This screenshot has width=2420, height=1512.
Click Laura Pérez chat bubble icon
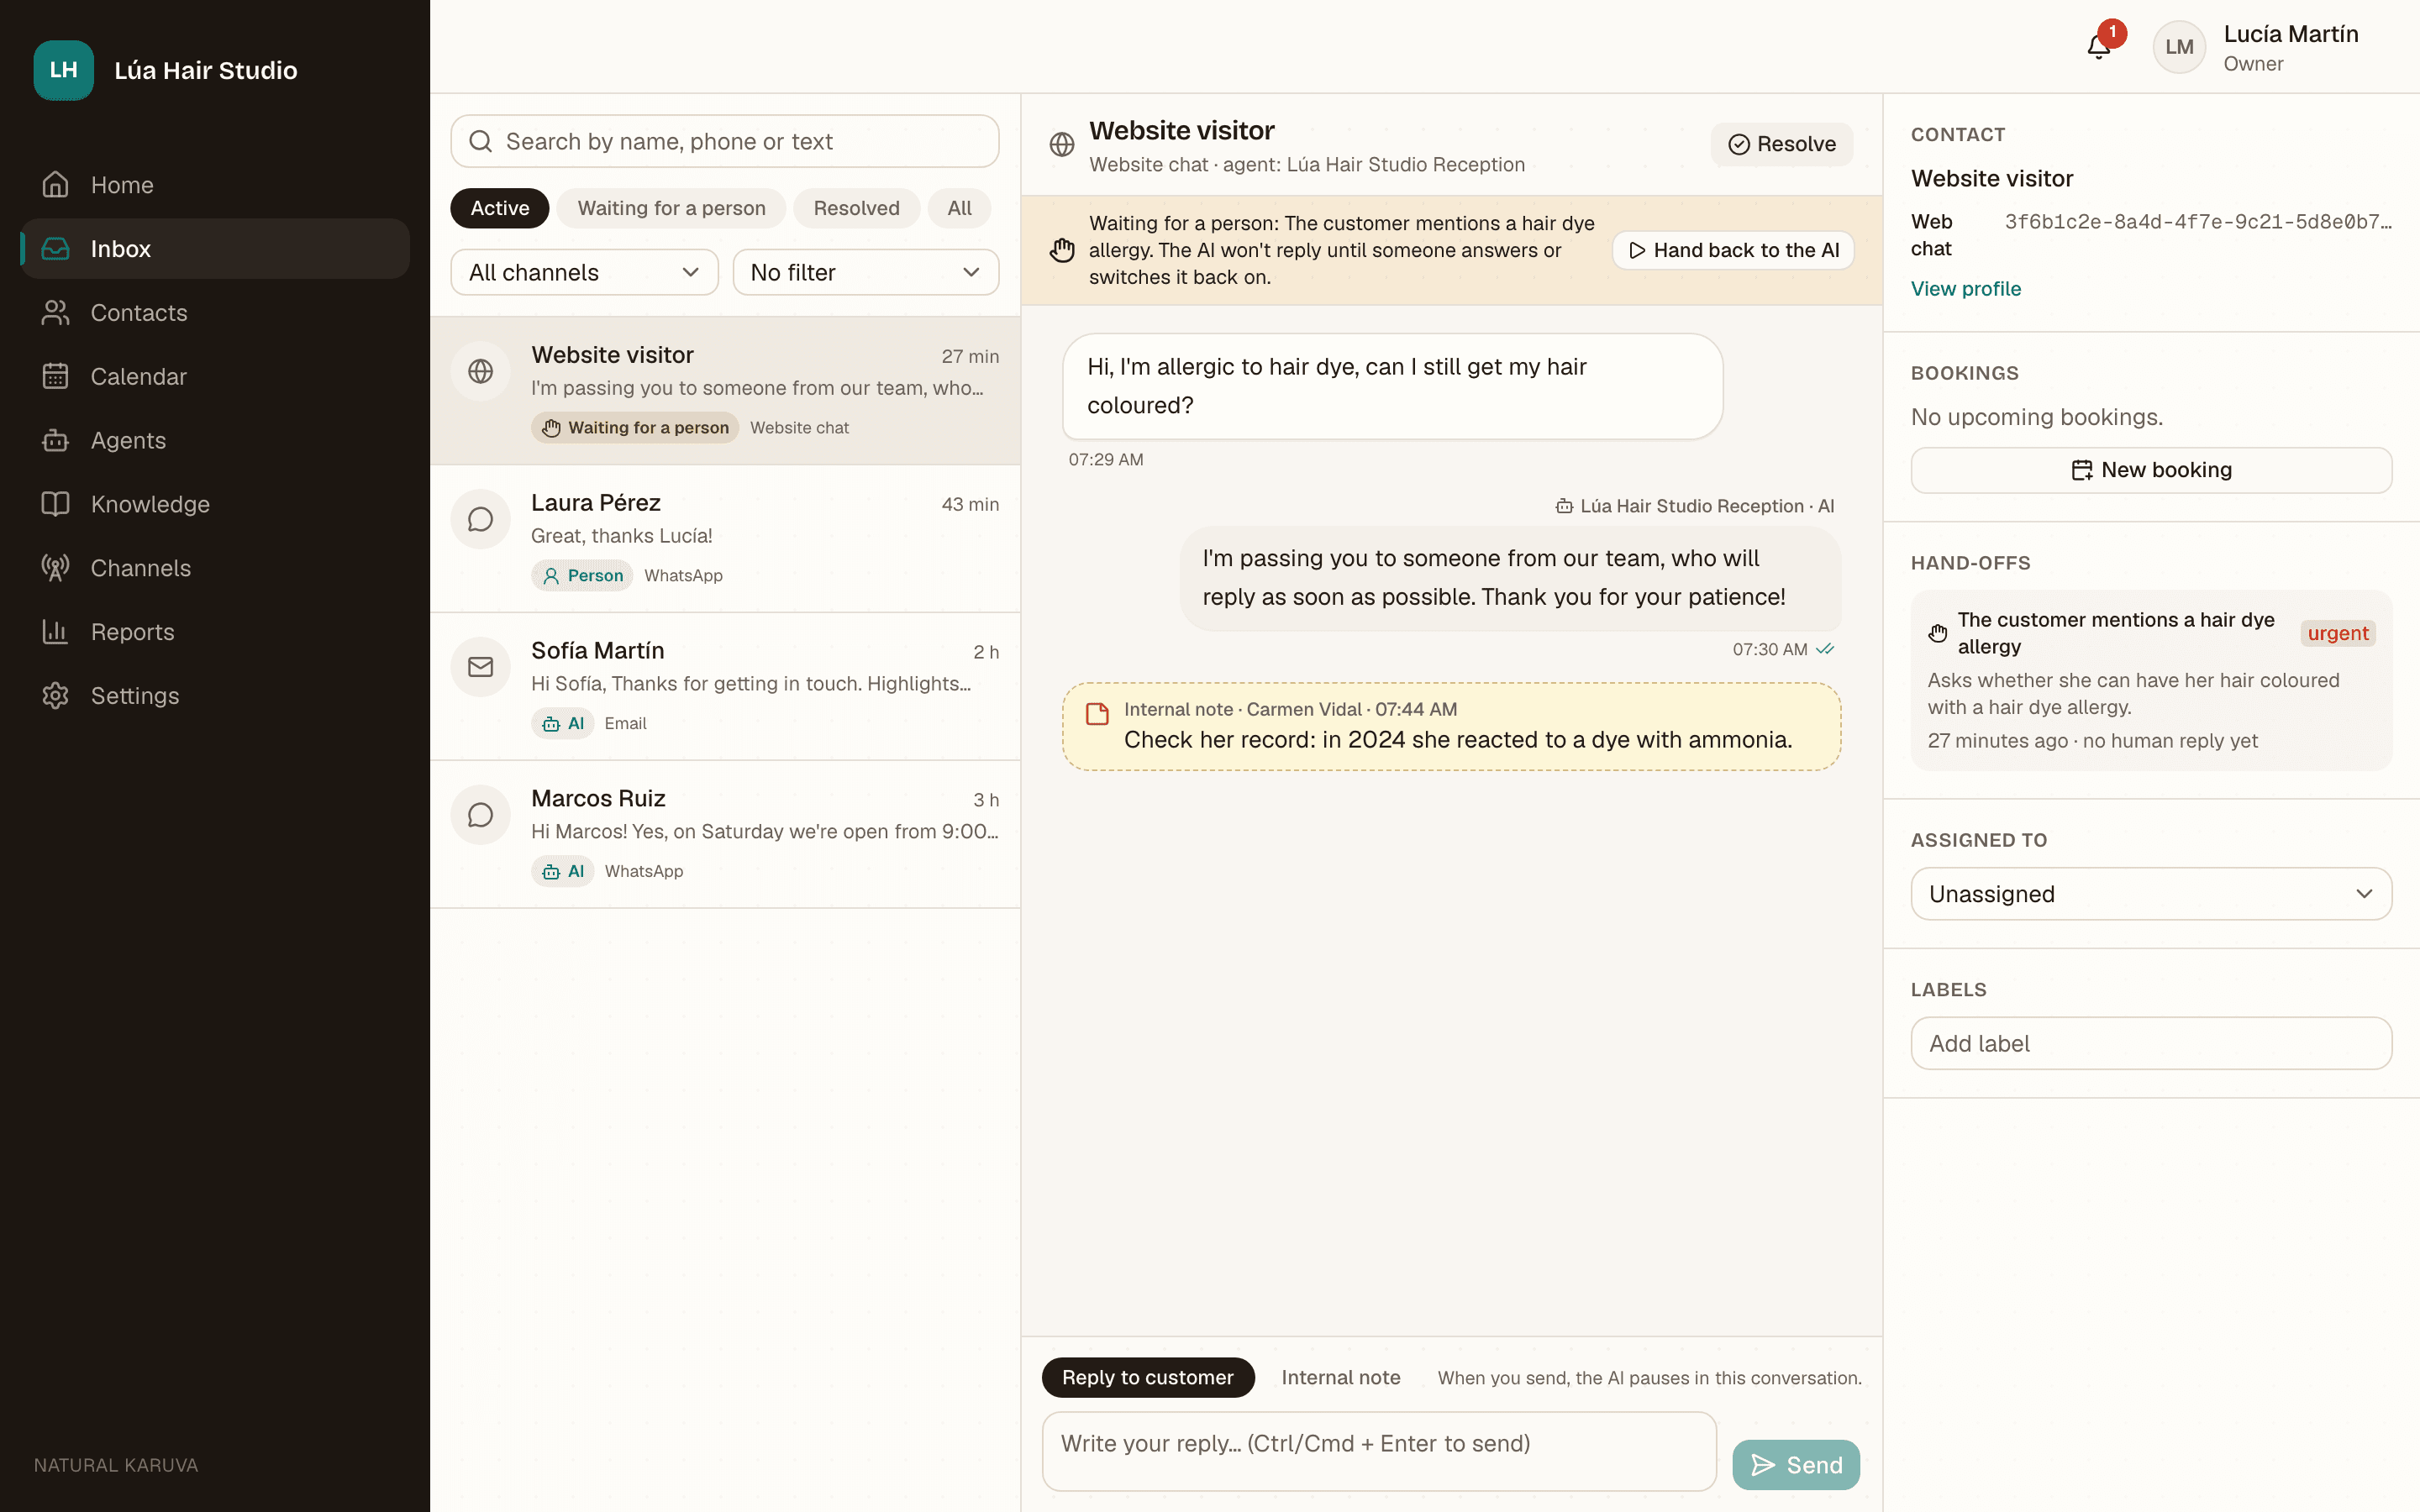coord(481,519)
